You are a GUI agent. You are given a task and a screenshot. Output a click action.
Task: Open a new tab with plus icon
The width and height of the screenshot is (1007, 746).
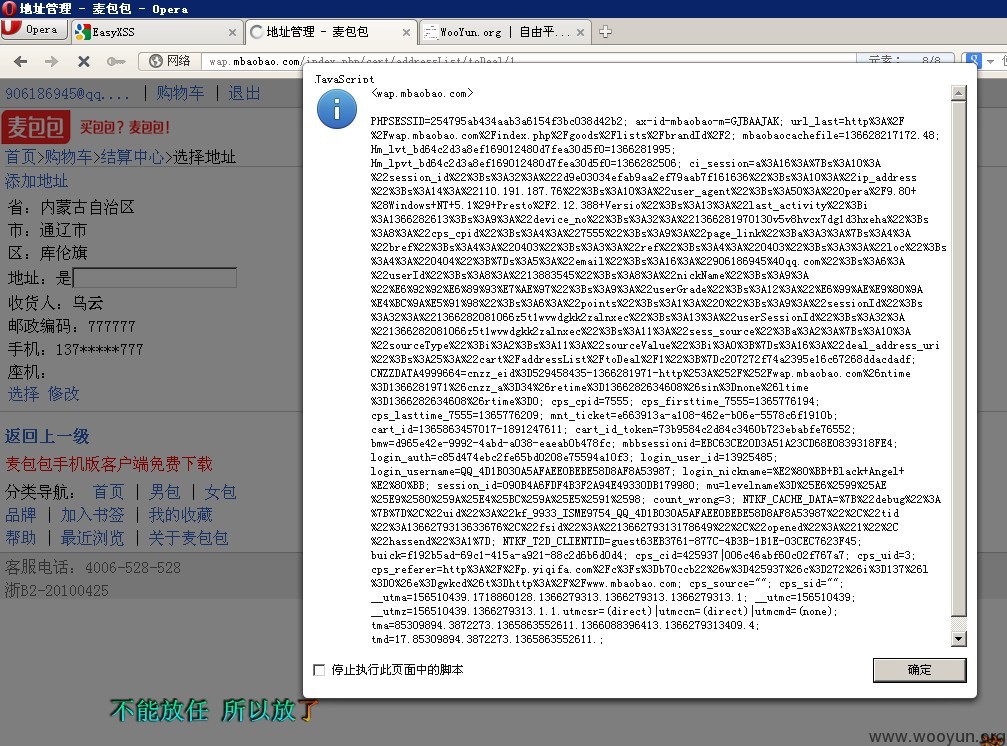(x=605, y=31)
